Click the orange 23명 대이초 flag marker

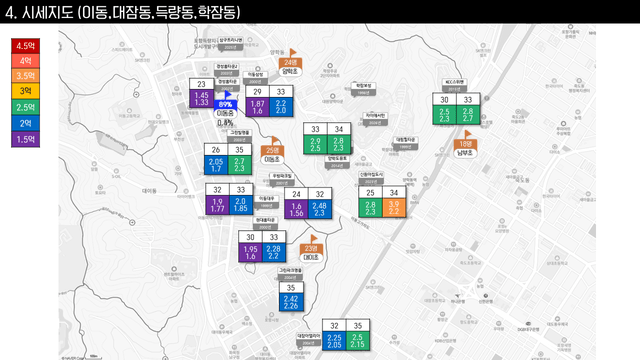coord(311,249)
